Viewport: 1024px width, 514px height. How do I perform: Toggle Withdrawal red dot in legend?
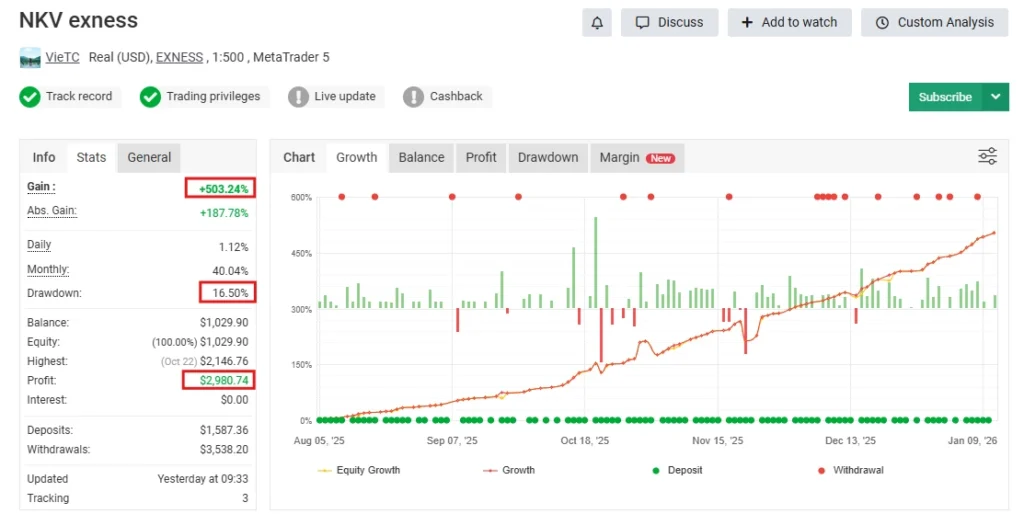point(848,470)
